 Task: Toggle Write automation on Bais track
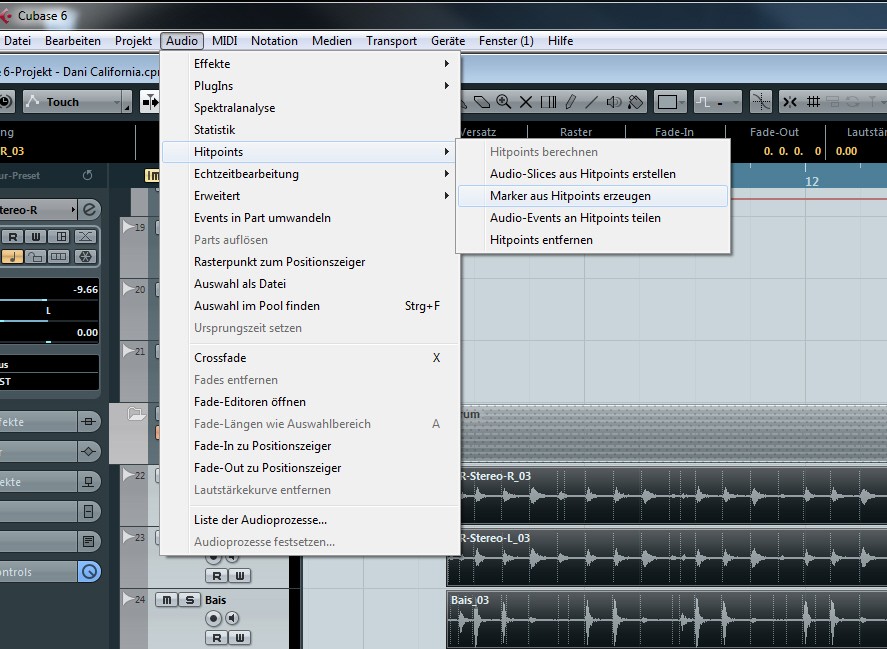coord(240,638)
